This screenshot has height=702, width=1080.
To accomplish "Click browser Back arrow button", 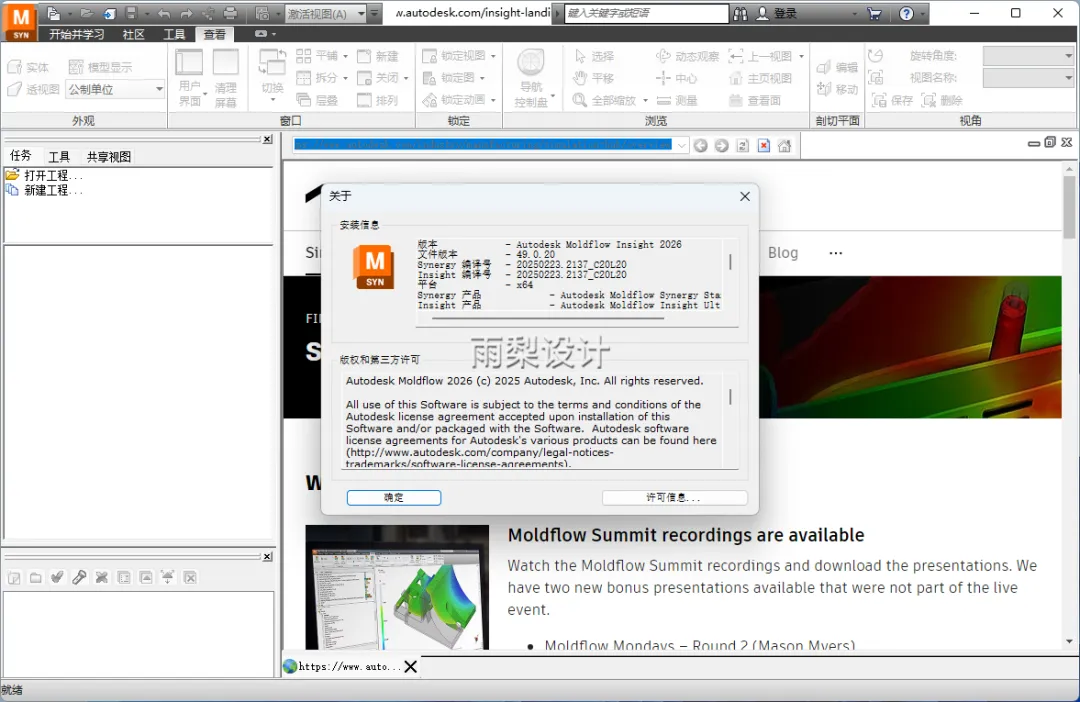I will pyautogui.click(x=700, y=145).
